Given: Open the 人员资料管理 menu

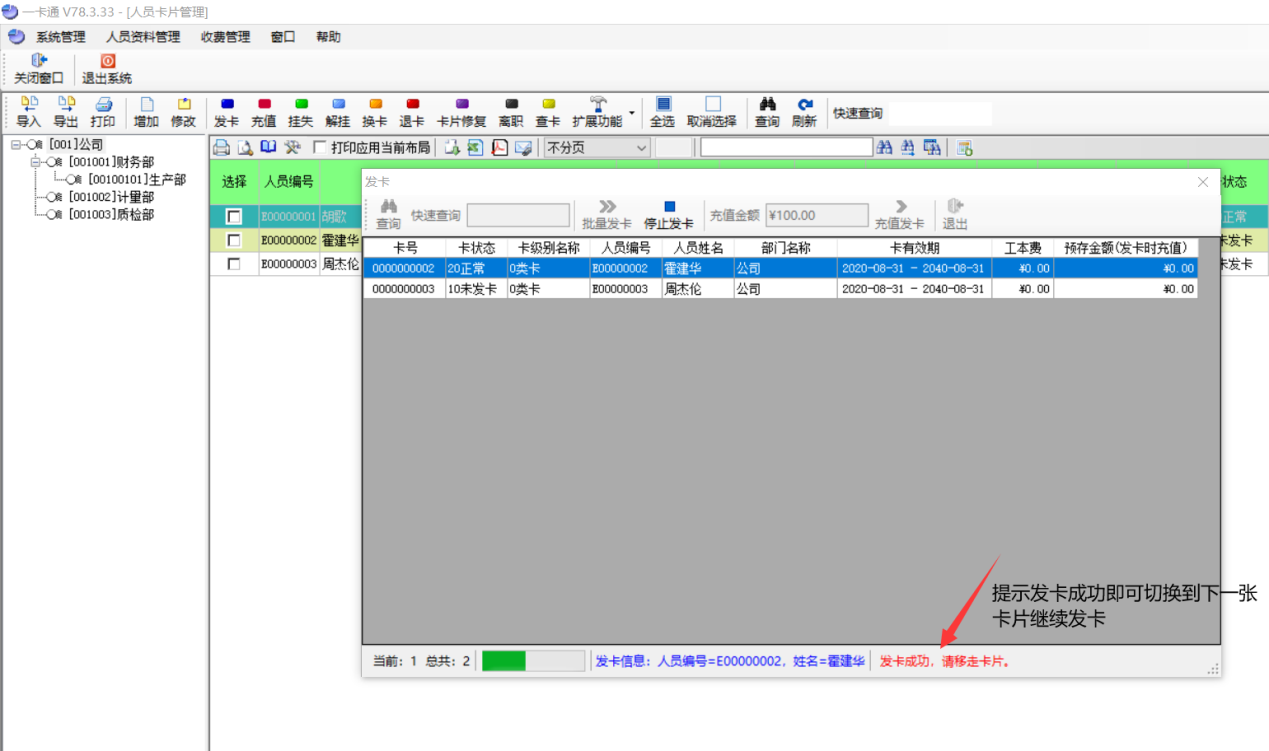Looking at the screenshot, I should (x=143, y=37).
